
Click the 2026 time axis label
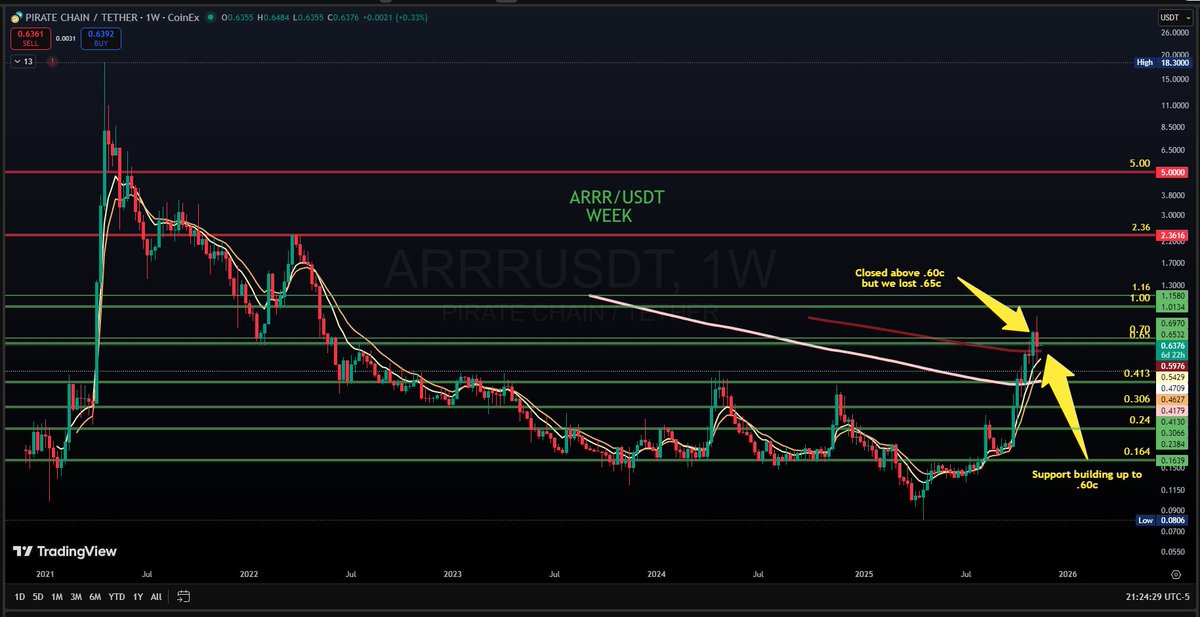point(1067,574)
